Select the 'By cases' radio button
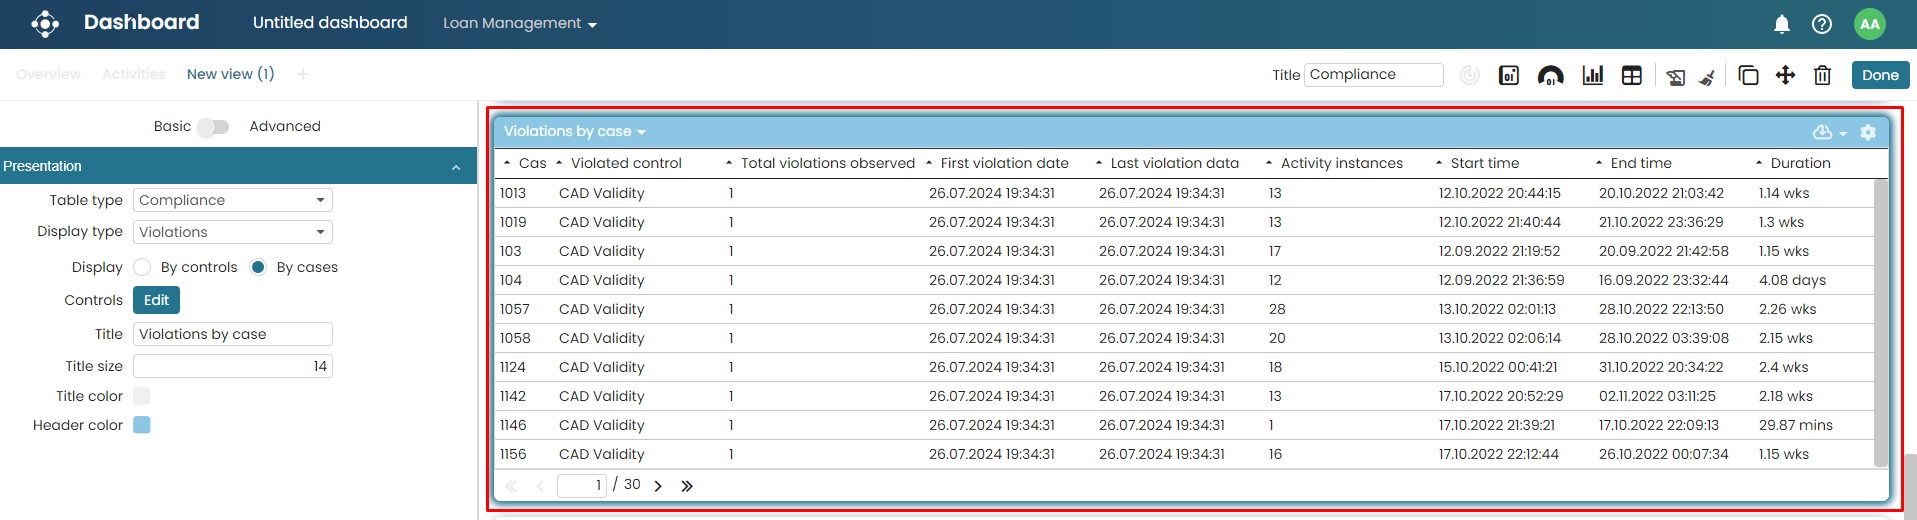The width and height of the screenshot is (1917, 520). click(258, 267)
